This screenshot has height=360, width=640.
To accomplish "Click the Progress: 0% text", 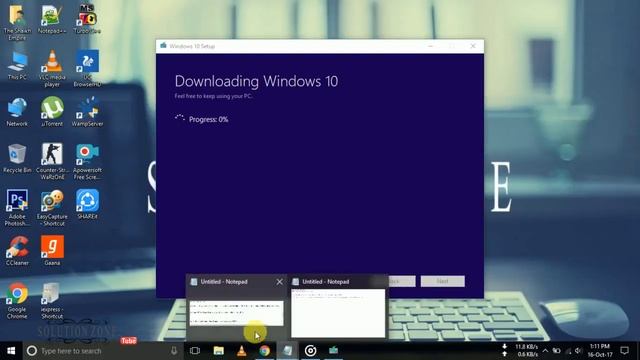I will [x=209, y=120].
